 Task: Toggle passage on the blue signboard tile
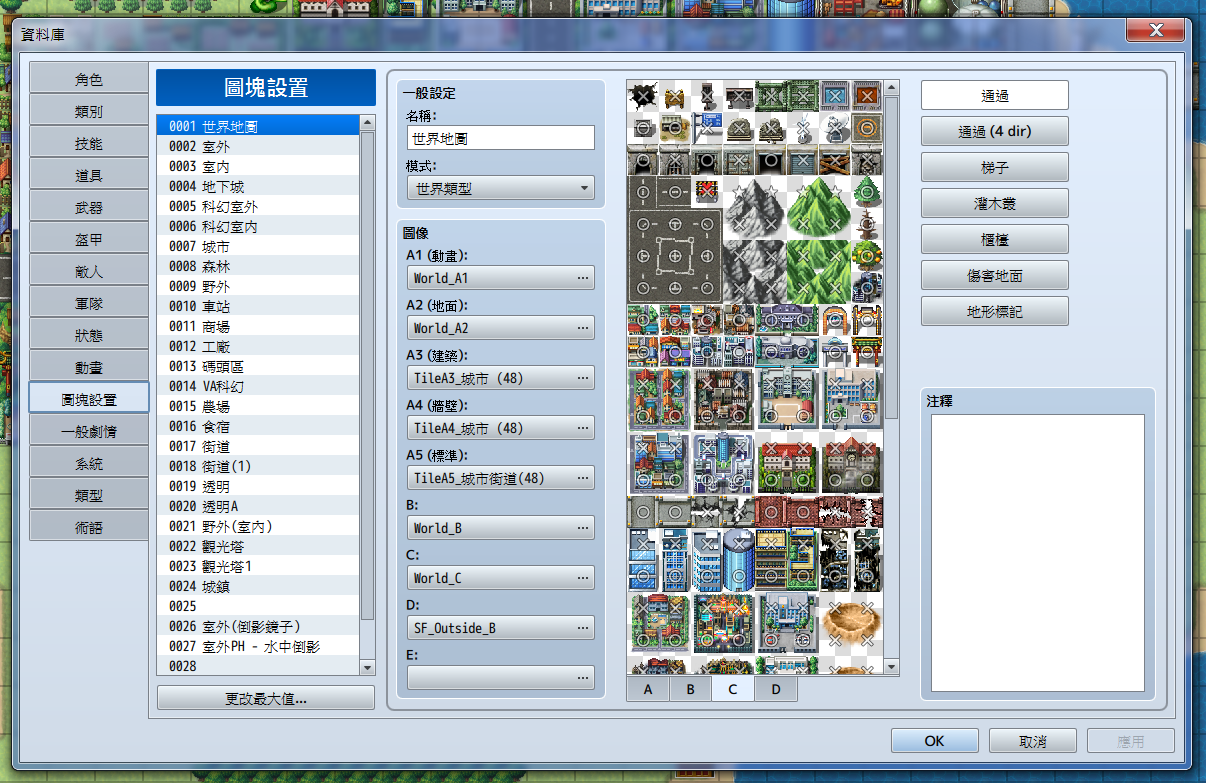point(707,128)
